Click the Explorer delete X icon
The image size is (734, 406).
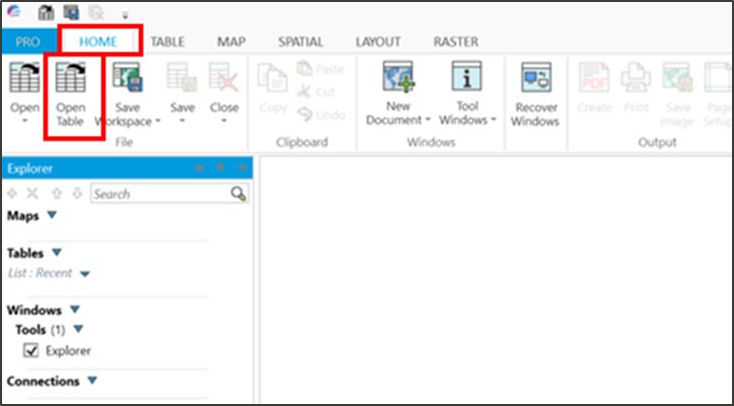(32, 193)
